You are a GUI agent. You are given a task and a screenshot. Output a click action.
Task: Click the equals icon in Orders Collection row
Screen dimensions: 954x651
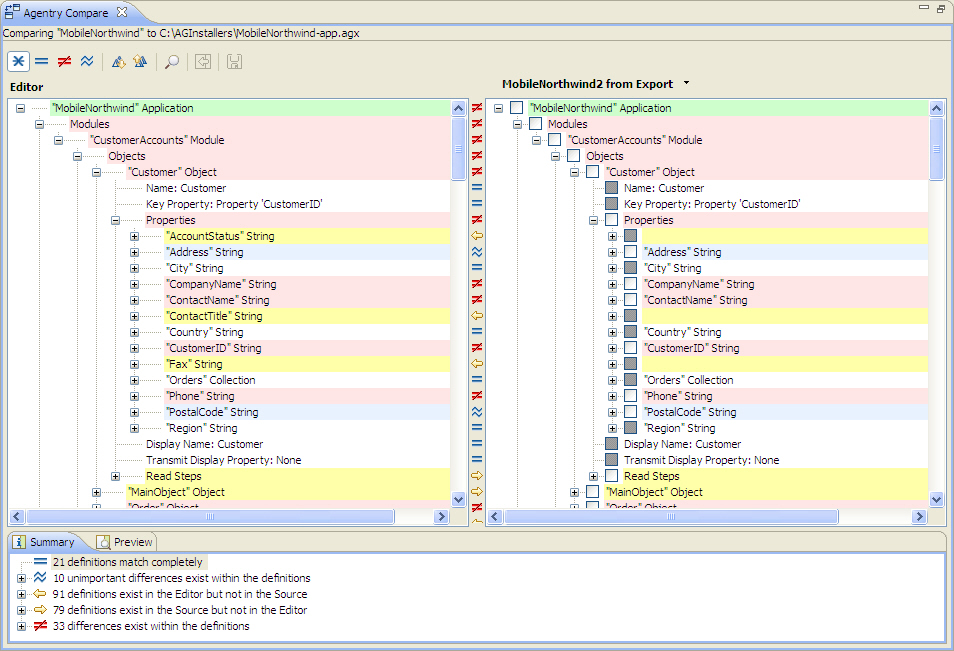(477, 380)
